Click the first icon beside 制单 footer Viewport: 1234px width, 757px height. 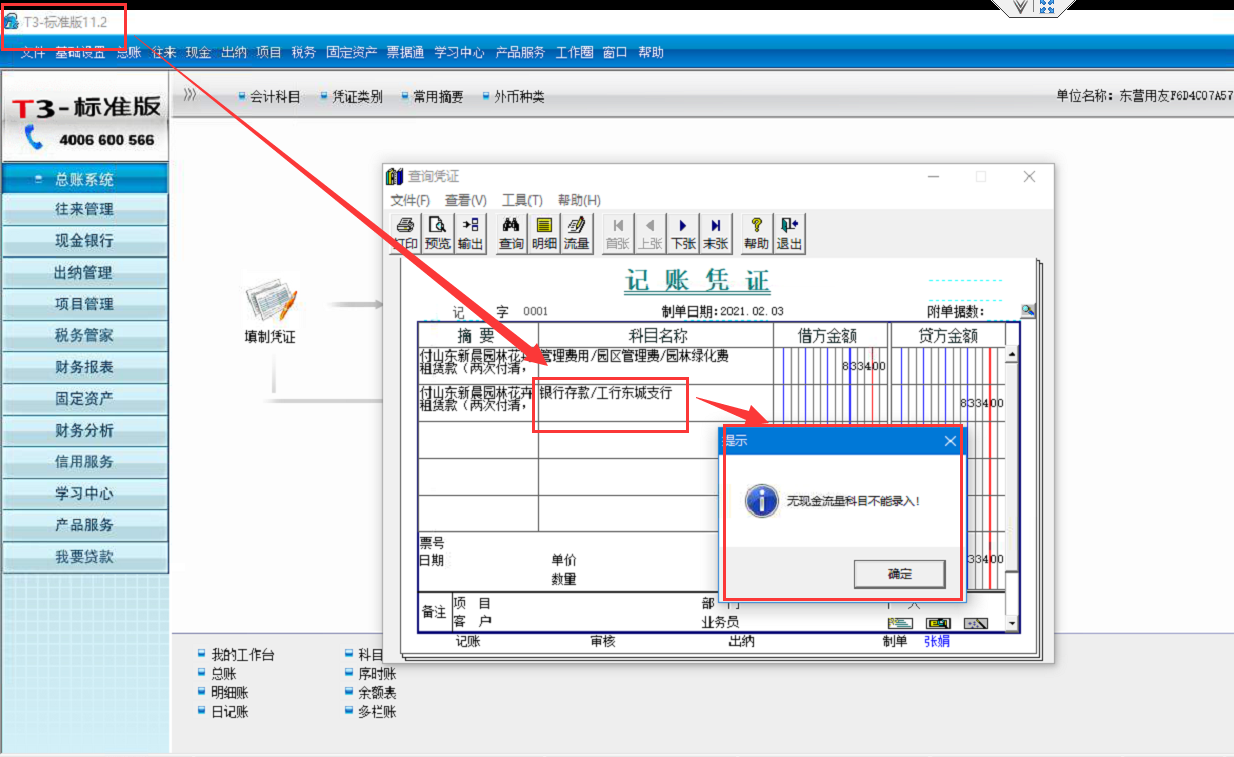pos(899,623)
